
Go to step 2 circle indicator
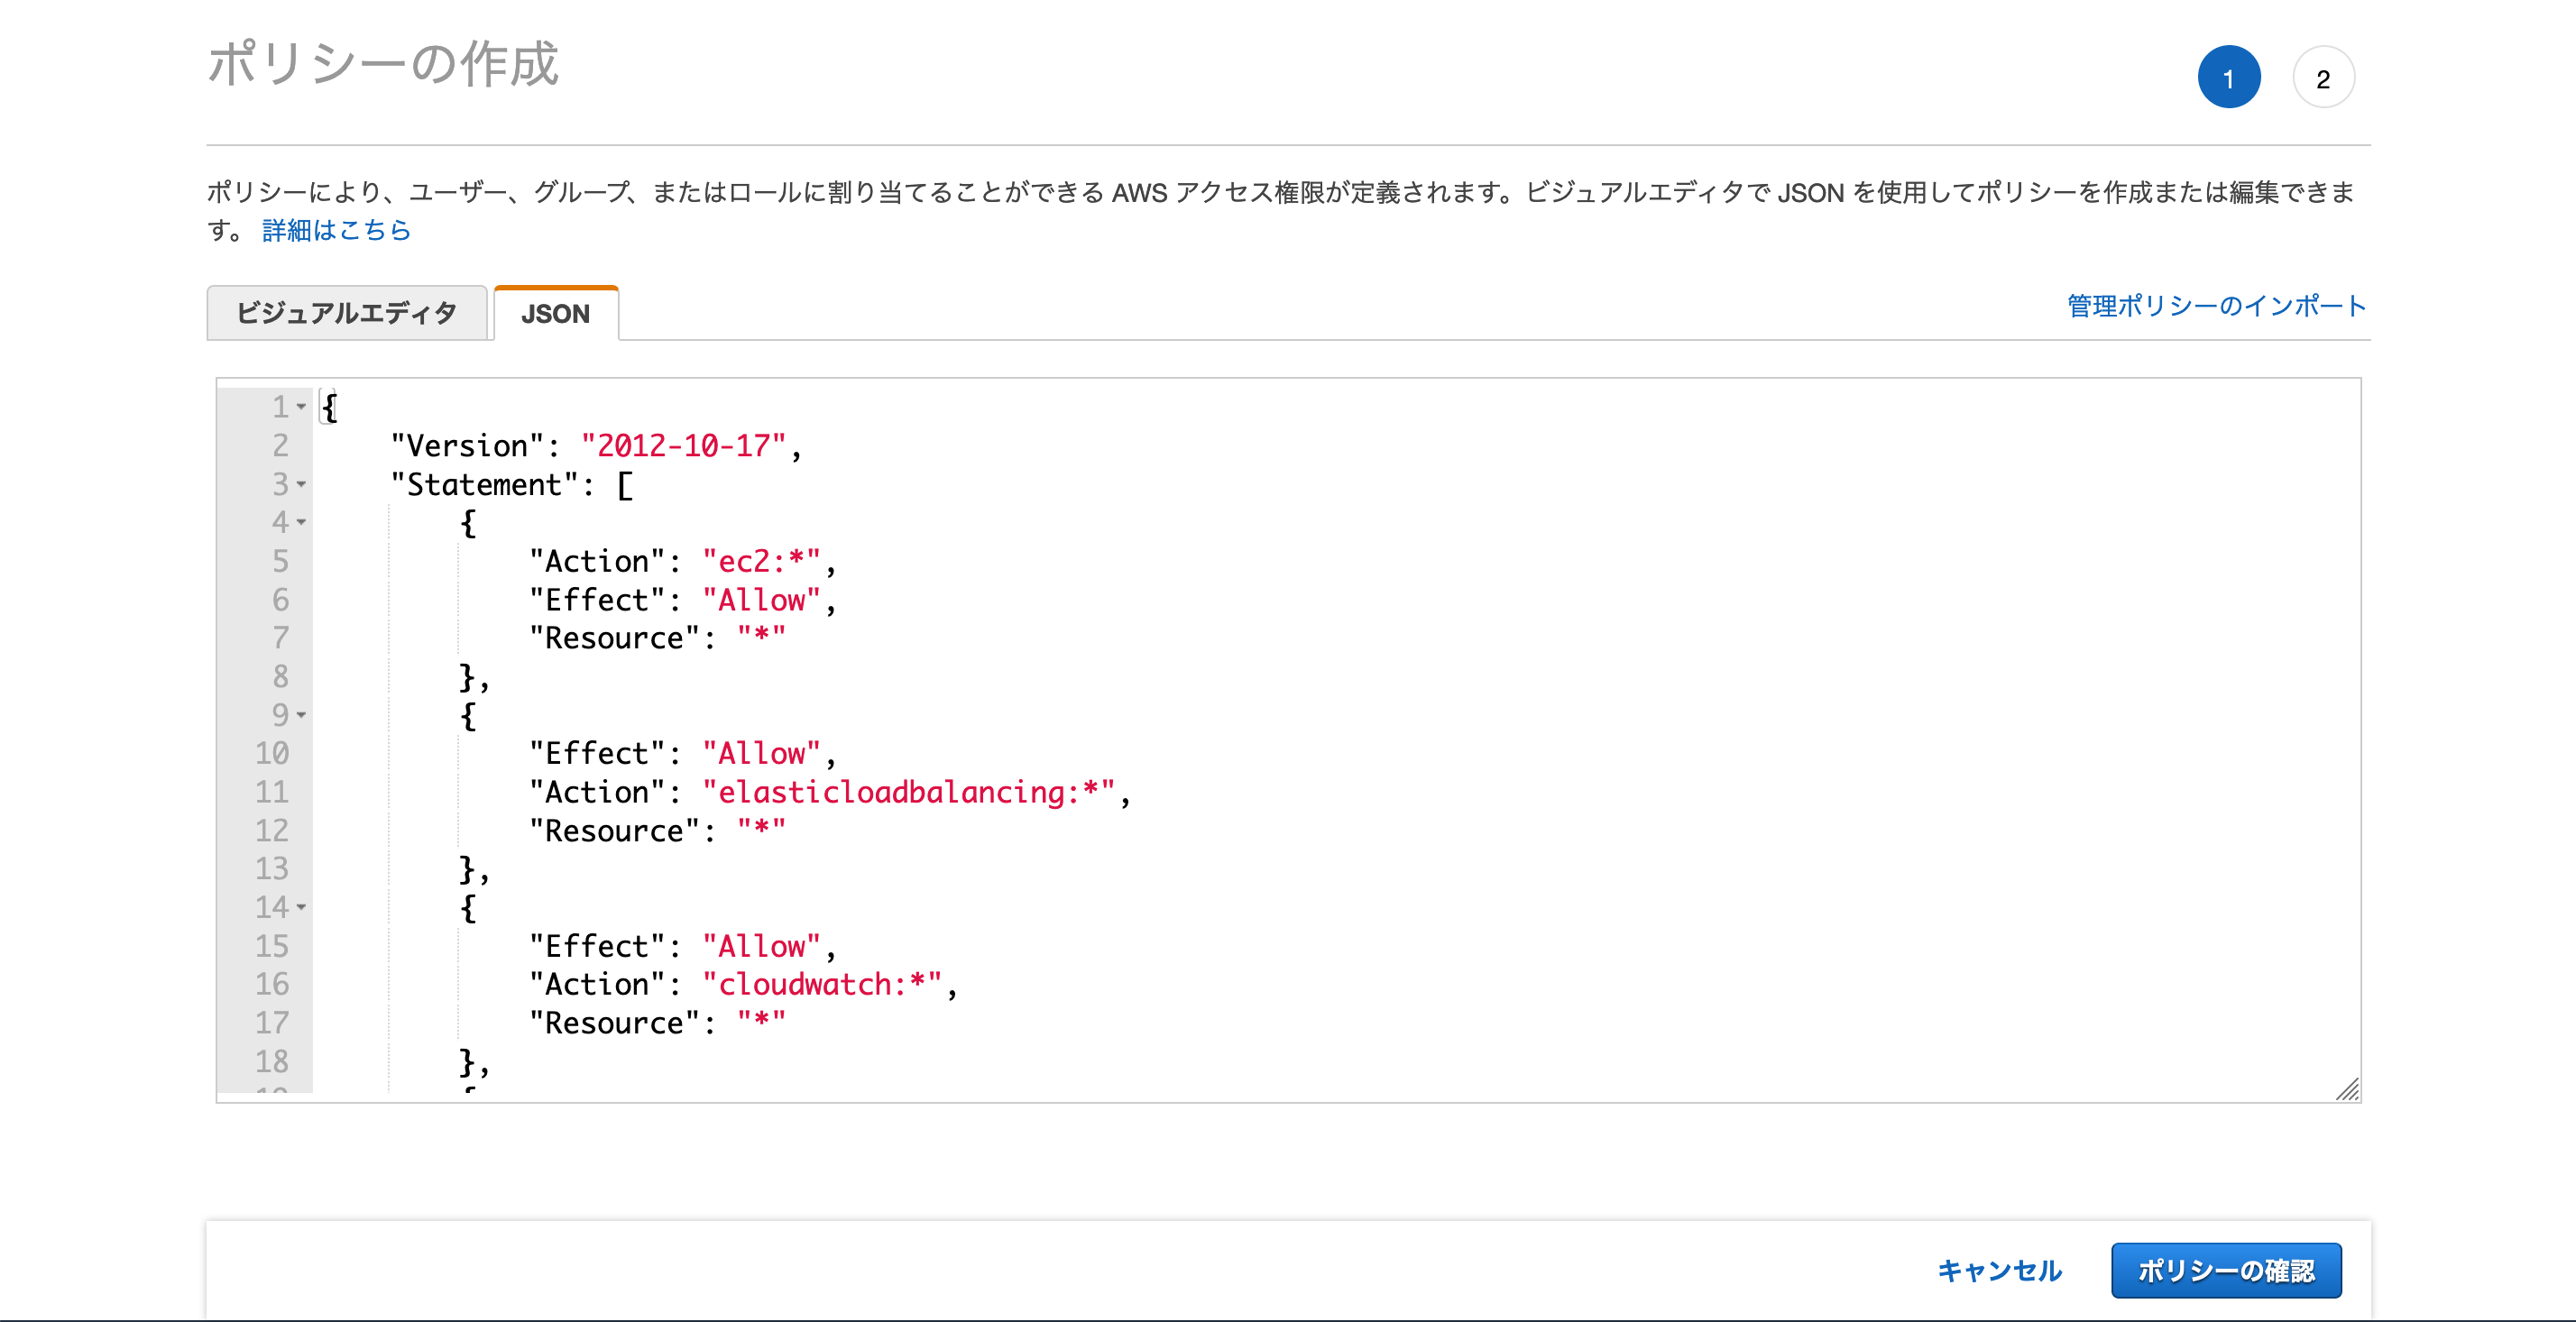[x=2324, y=77]
